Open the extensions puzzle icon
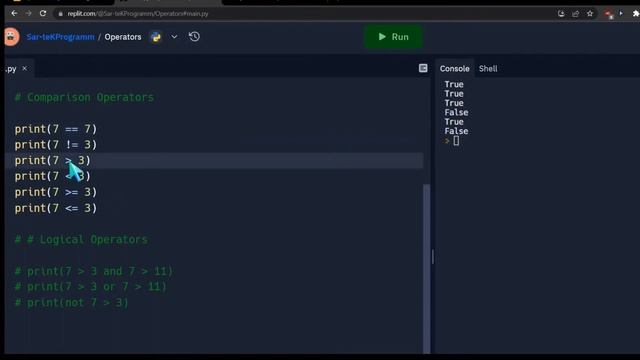Screen dimensions: 640x360 point(636,14)
